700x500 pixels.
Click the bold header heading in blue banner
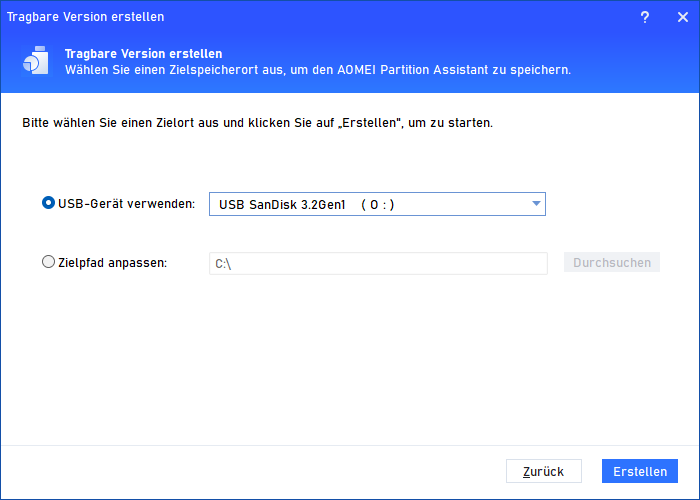point(144,53)
